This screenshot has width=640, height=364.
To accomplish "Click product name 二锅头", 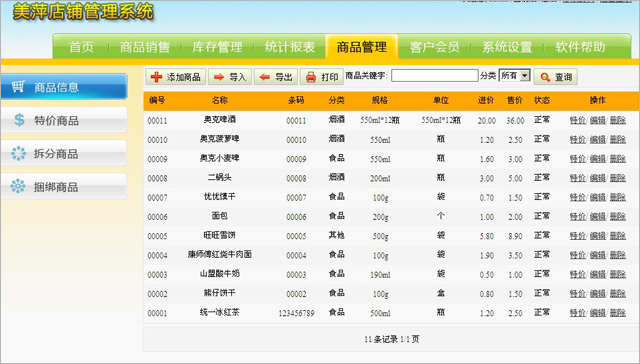I will (220, 178).
